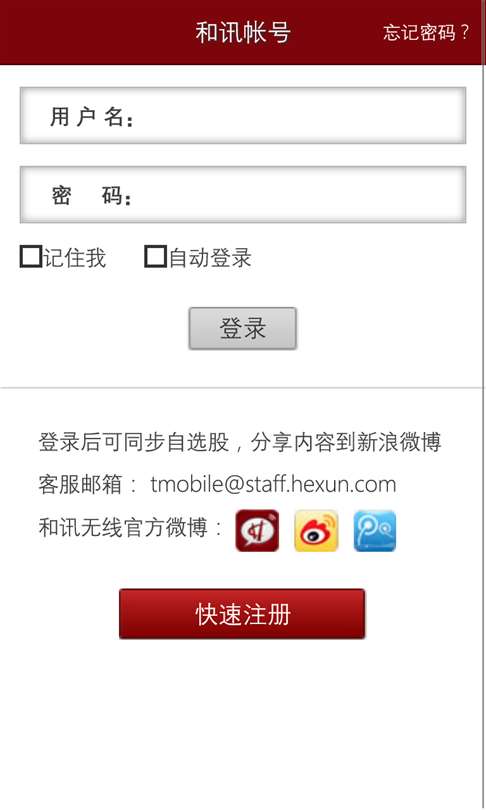Open the Sina Weibo eye logo icon

316,531
